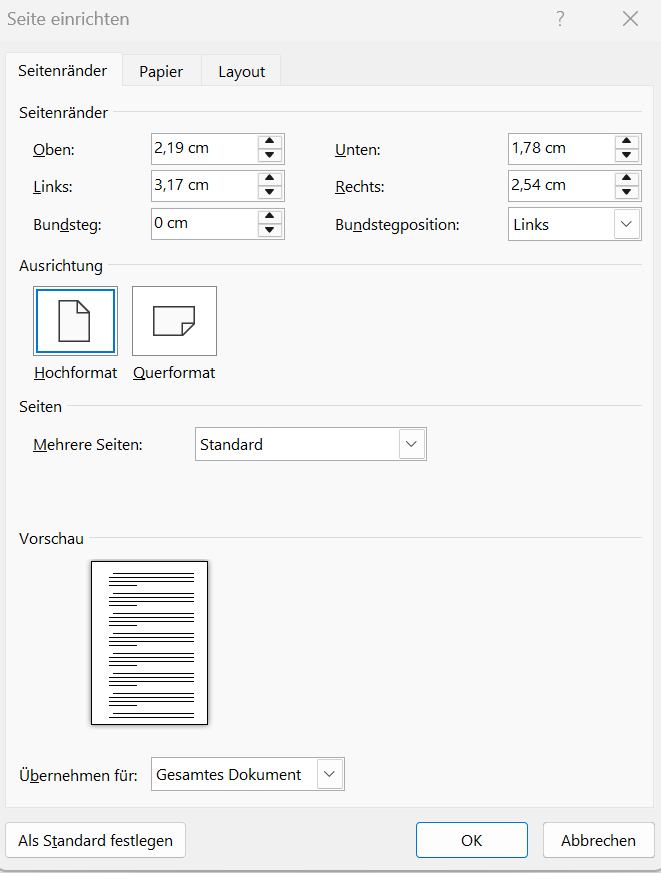The height and width of the screenshot is (873, 661).
Task: Click Als Standard festlegen button
Action: 95,840
